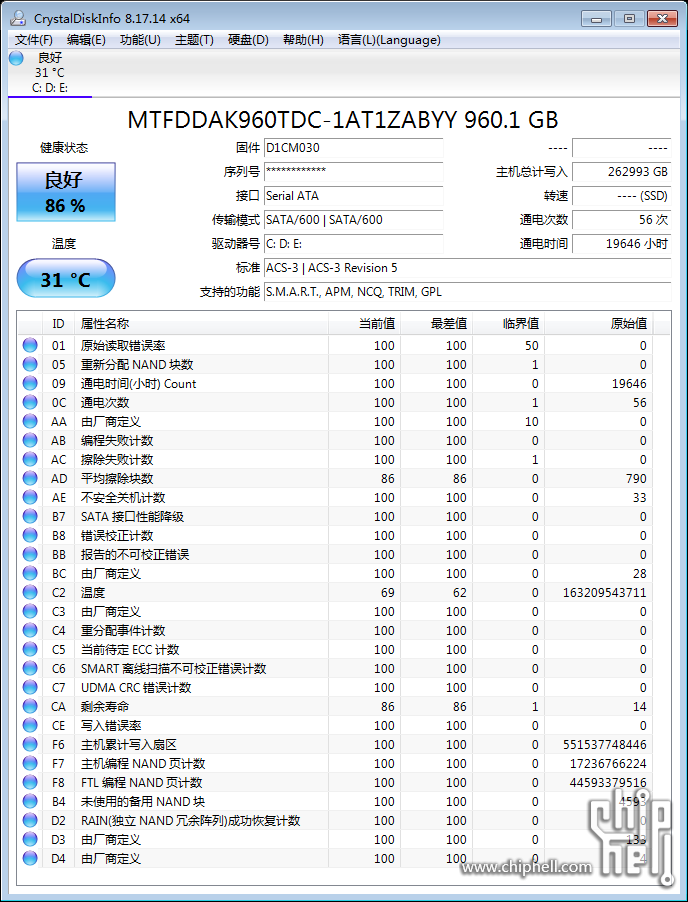Image resolution: width=688 pixels, height=902 pixels.
Task: Click status orb of row AB 编程失败计数
Action: [x=30, y=441]
